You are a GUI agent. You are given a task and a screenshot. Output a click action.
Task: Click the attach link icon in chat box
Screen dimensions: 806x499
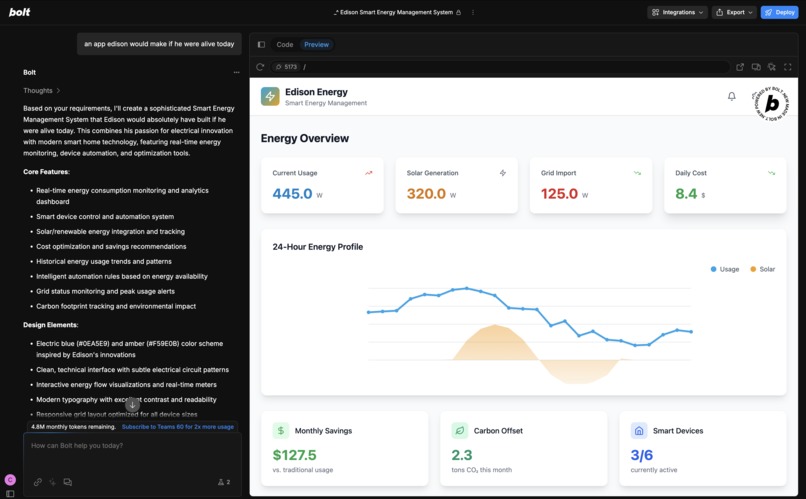[38, 482]
